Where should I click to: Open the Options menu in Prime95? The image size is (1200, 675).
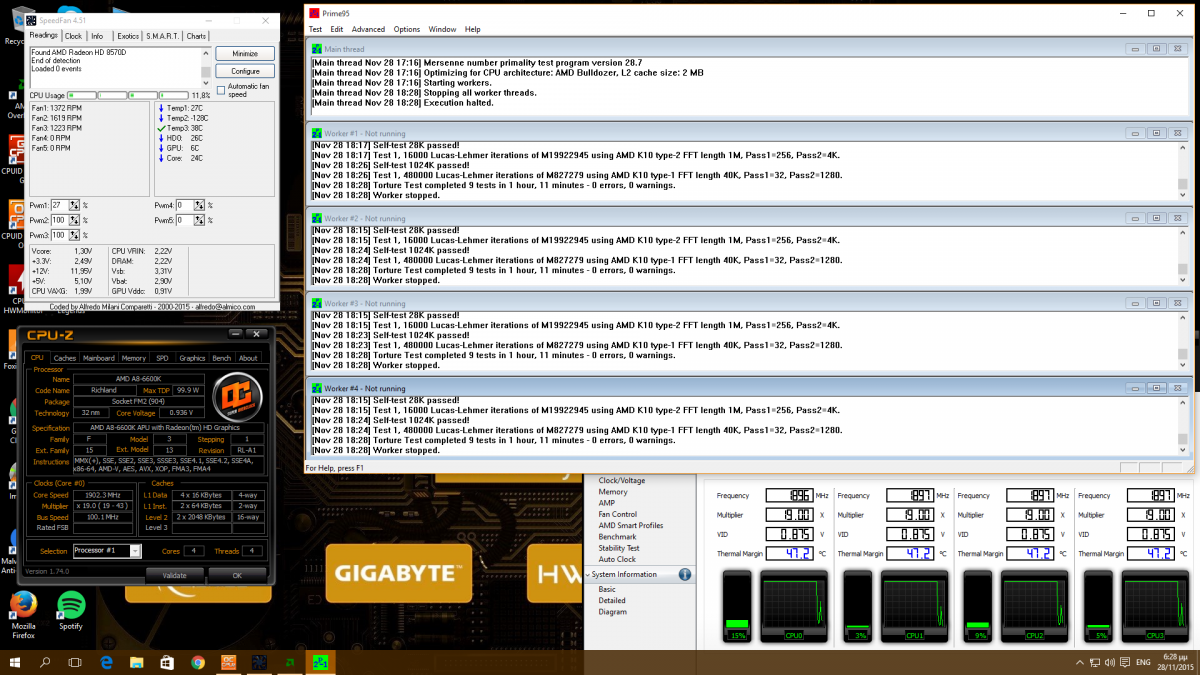pos(407,30)
